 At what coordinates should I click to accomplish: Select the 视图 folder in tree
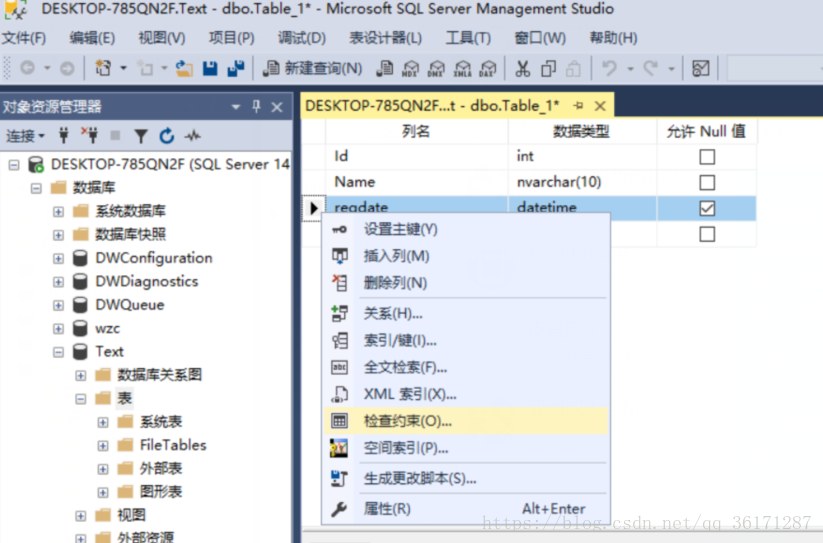click(131, 515)
